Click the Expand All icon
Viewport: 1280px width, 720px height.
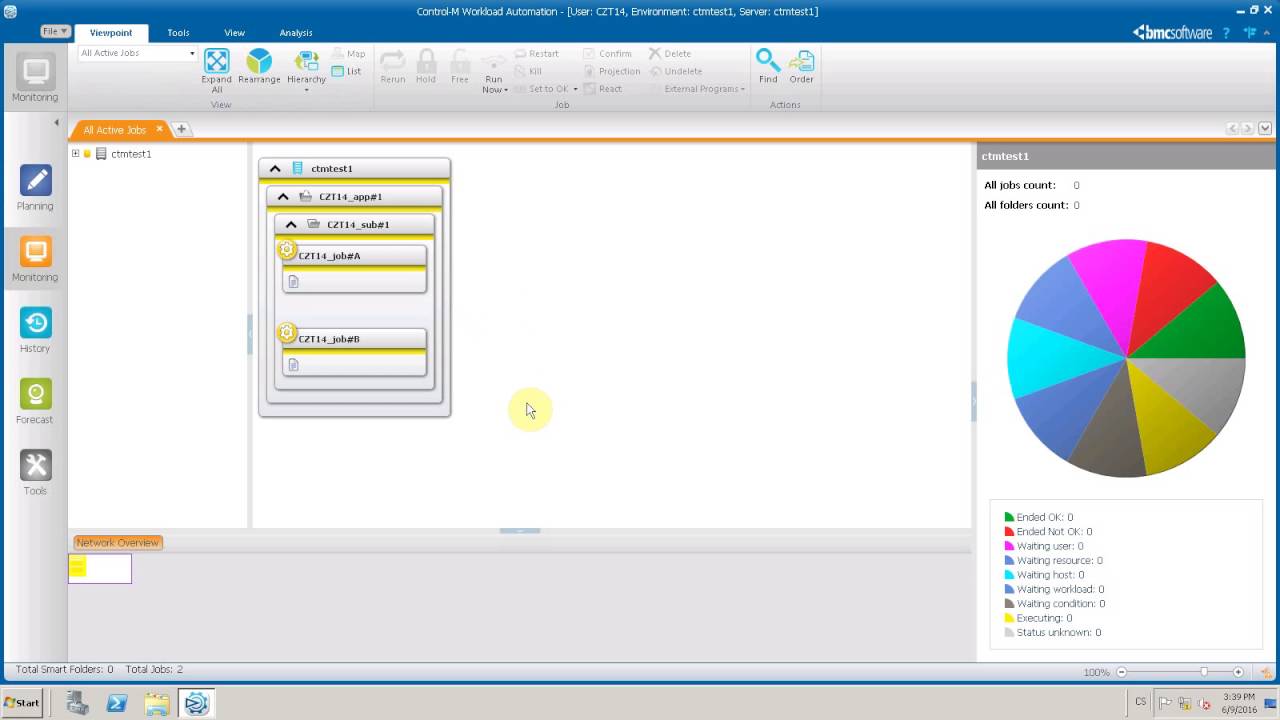click(217, 61)
